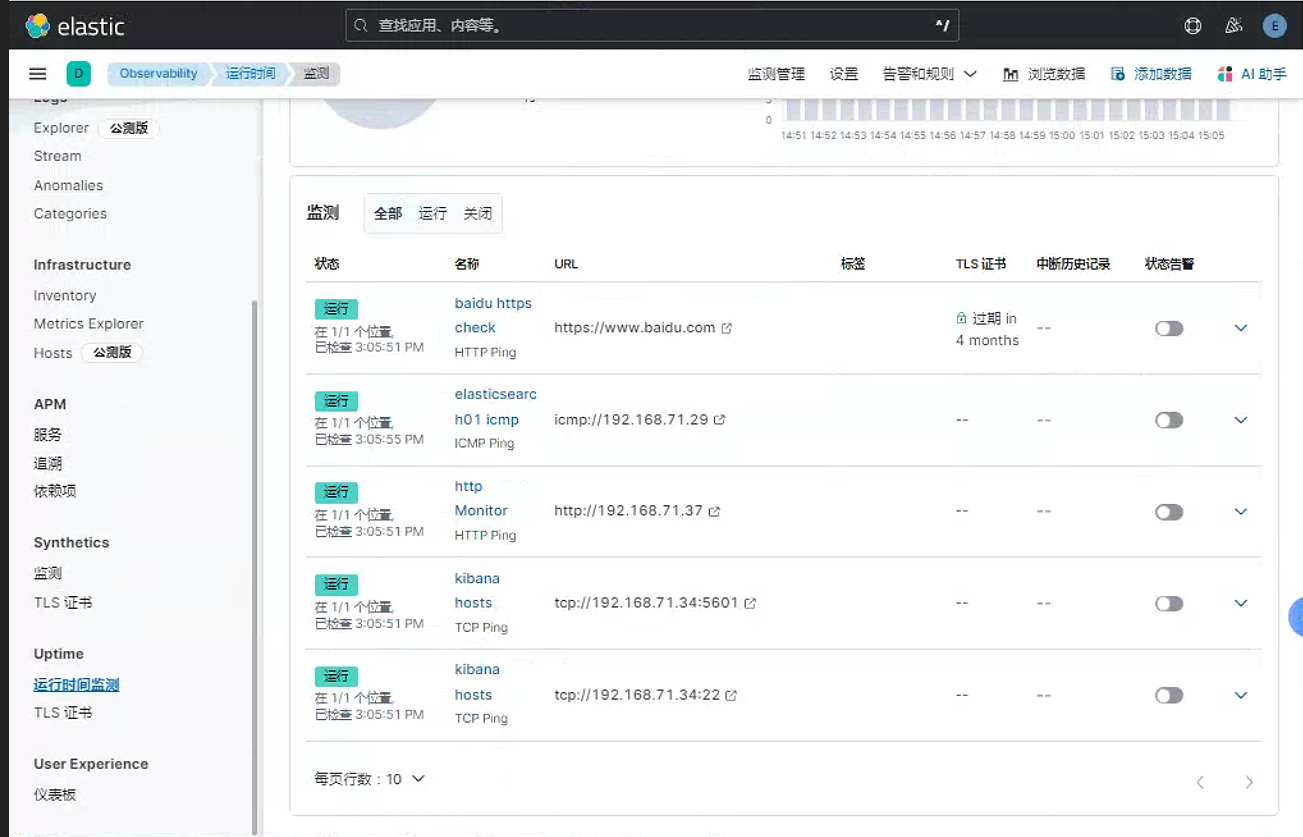Click the green D space avatar
Viewport: 1303px width, 837px height.
[x=79, y=74]
